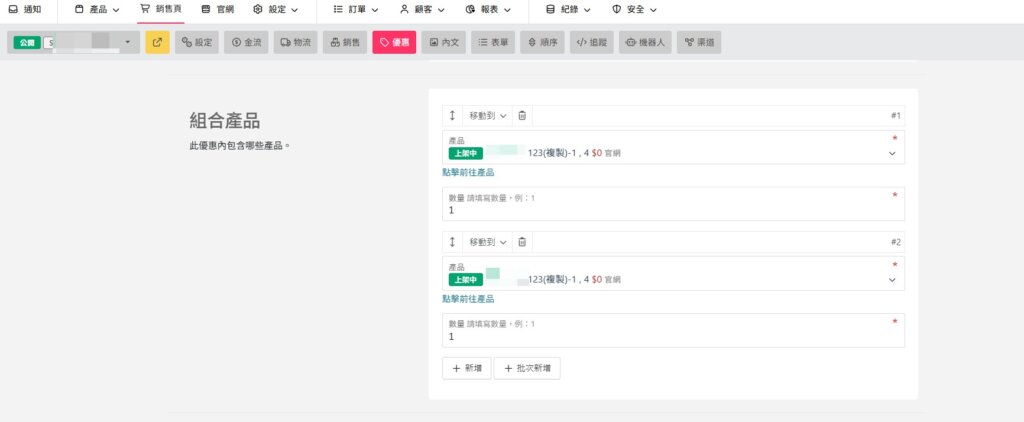Image resolution: width=1024 pixels, height=422 pixels.
Task: Open the 追蹤 tracking code section
Action: 591,43
